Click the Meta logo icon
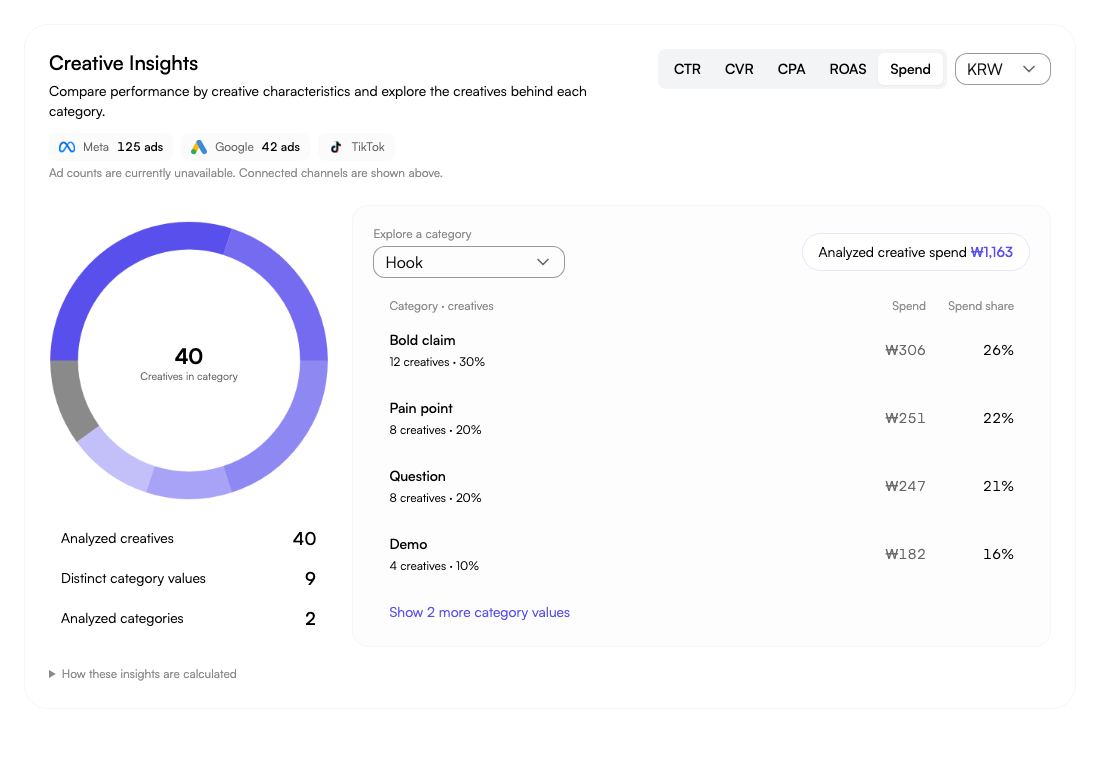 67,147
